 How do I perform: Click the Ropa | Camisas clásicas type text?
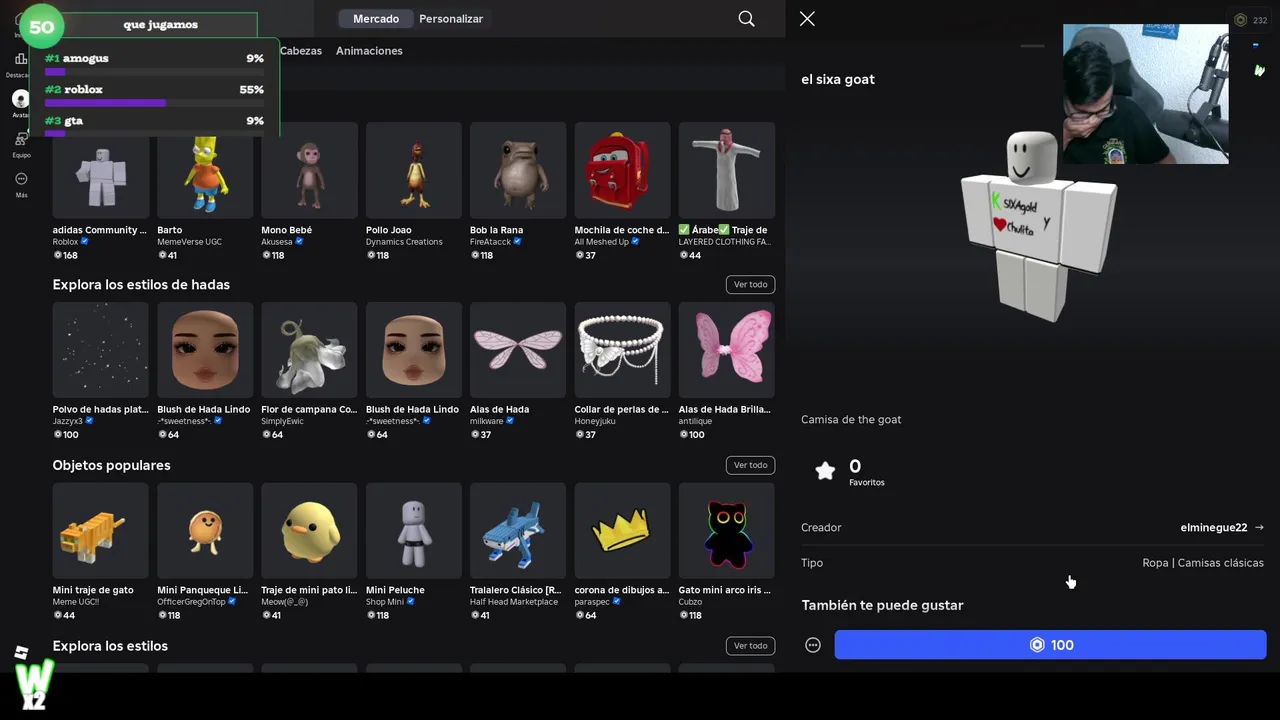pyautogui.click(x=1203, y=563)
